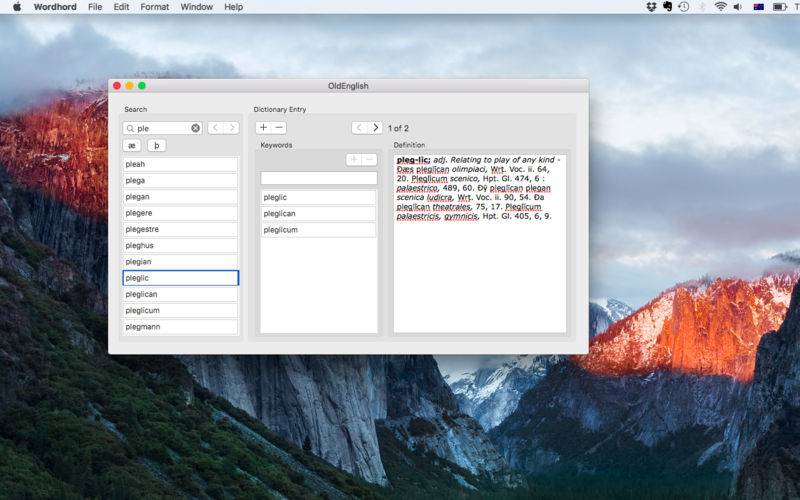Viewport: 800px width, 500px height.
Task: Go to previous search result arrow
Action: pyautogui.click(x=215, y=128)
